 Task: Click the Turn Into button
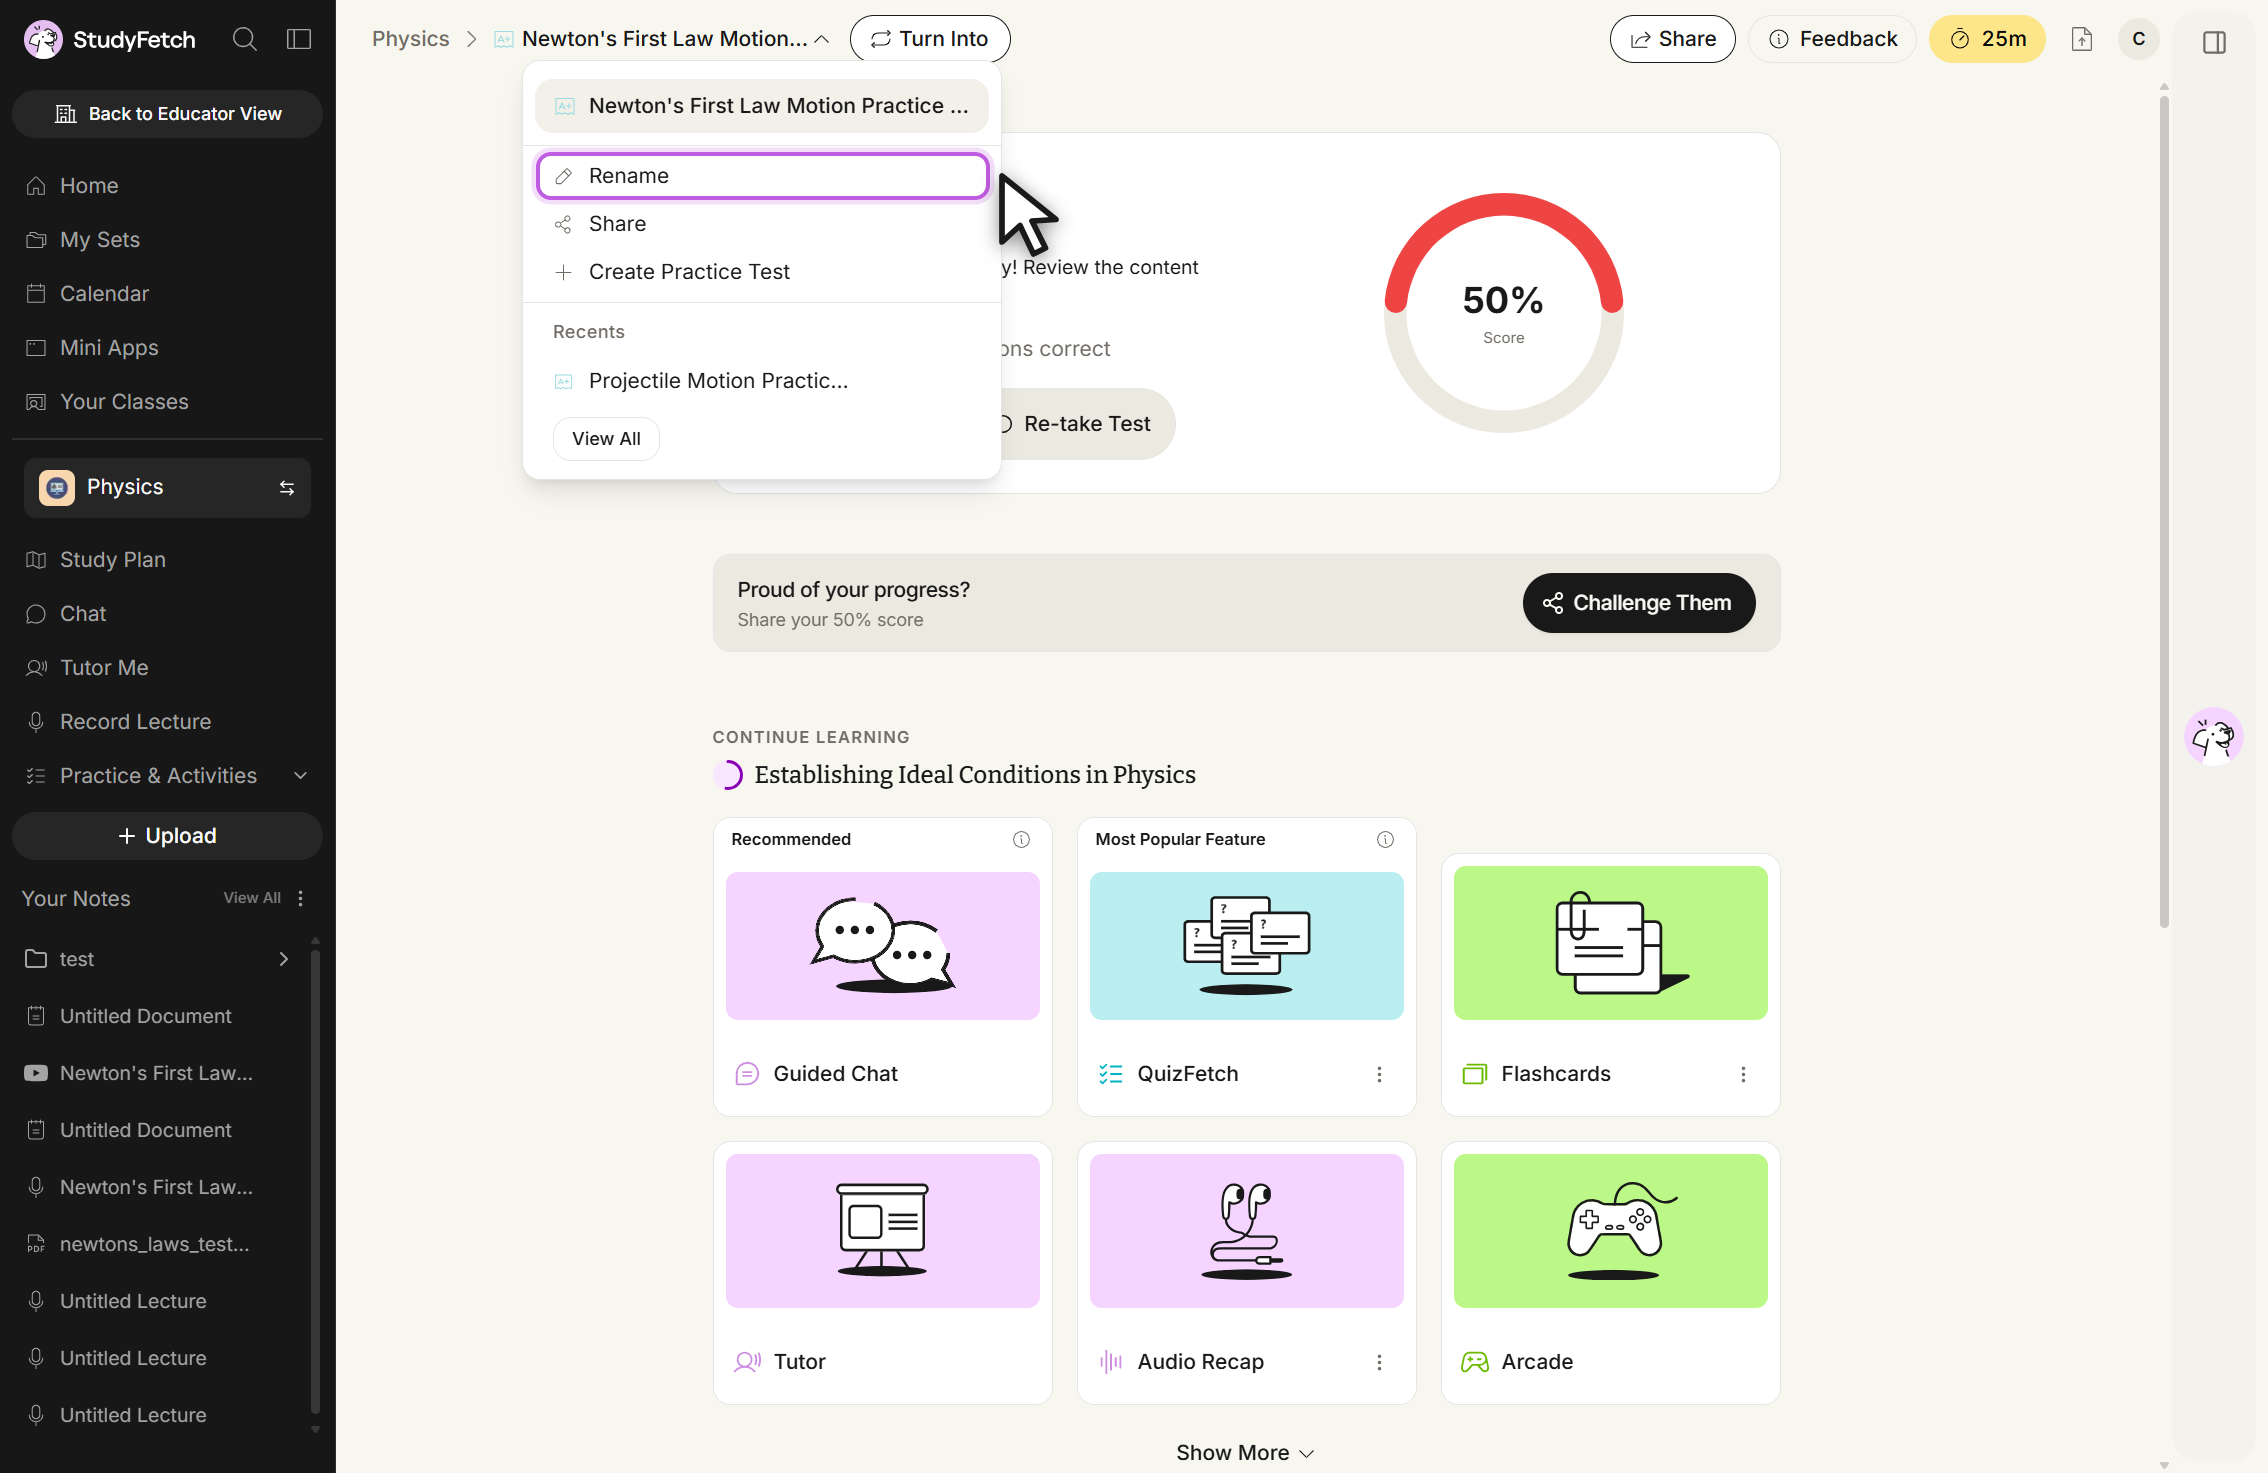[x=930, y=39]
